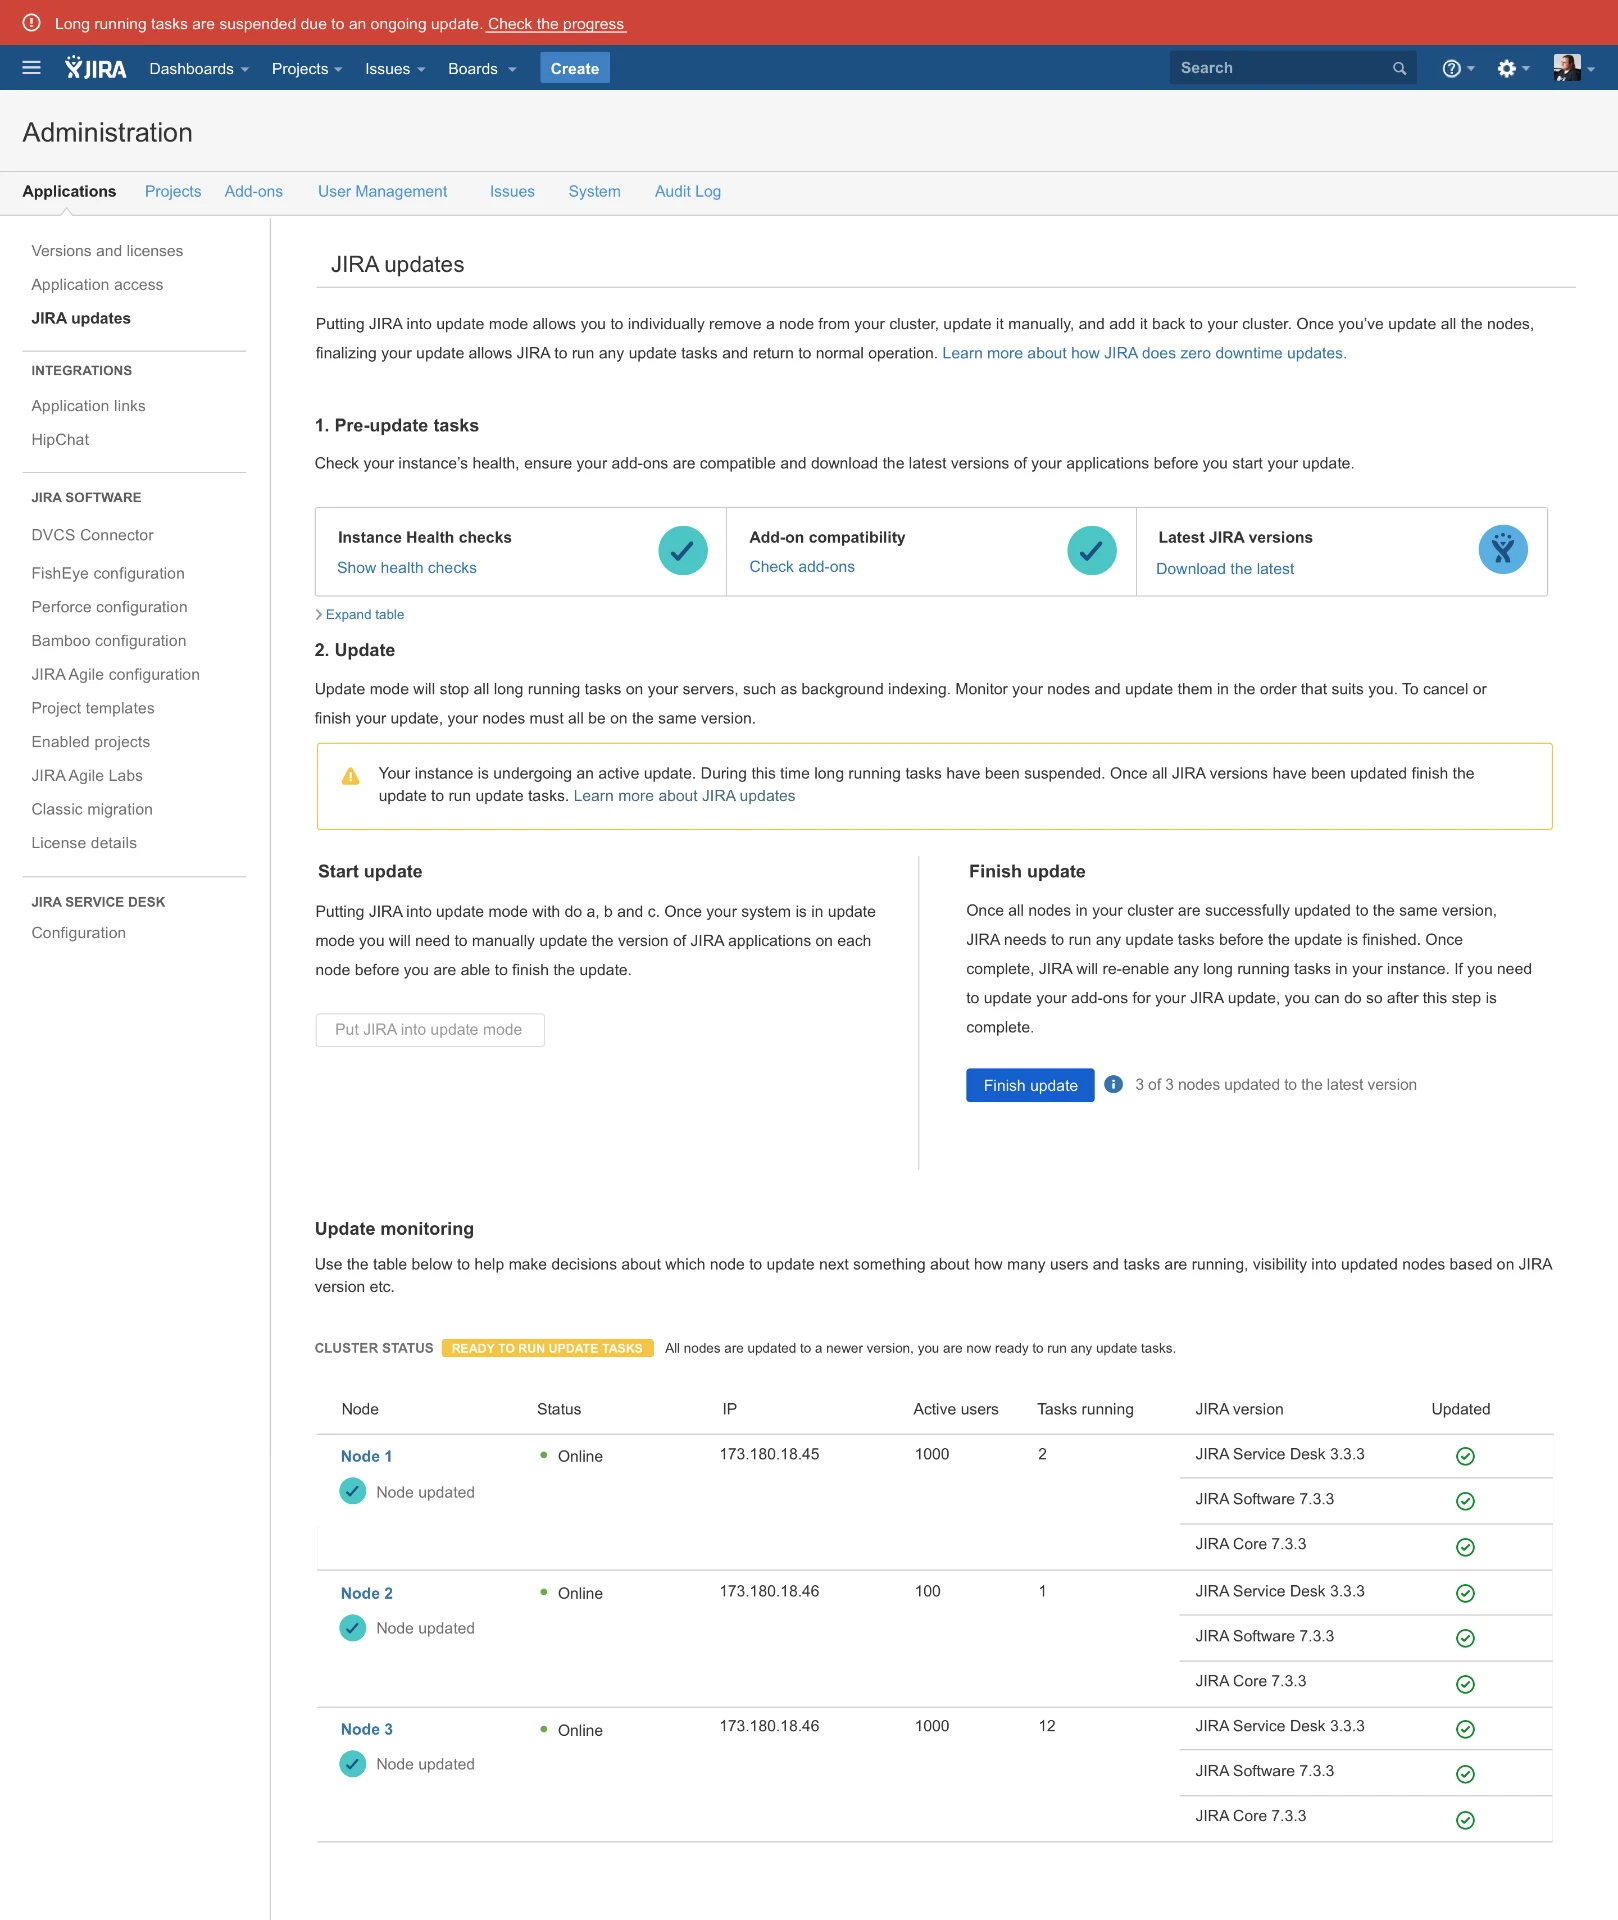This screenshot has width=1618, height=1920.
Task: Click the search magnifier icon
Action: click(x=1399, y=68)
